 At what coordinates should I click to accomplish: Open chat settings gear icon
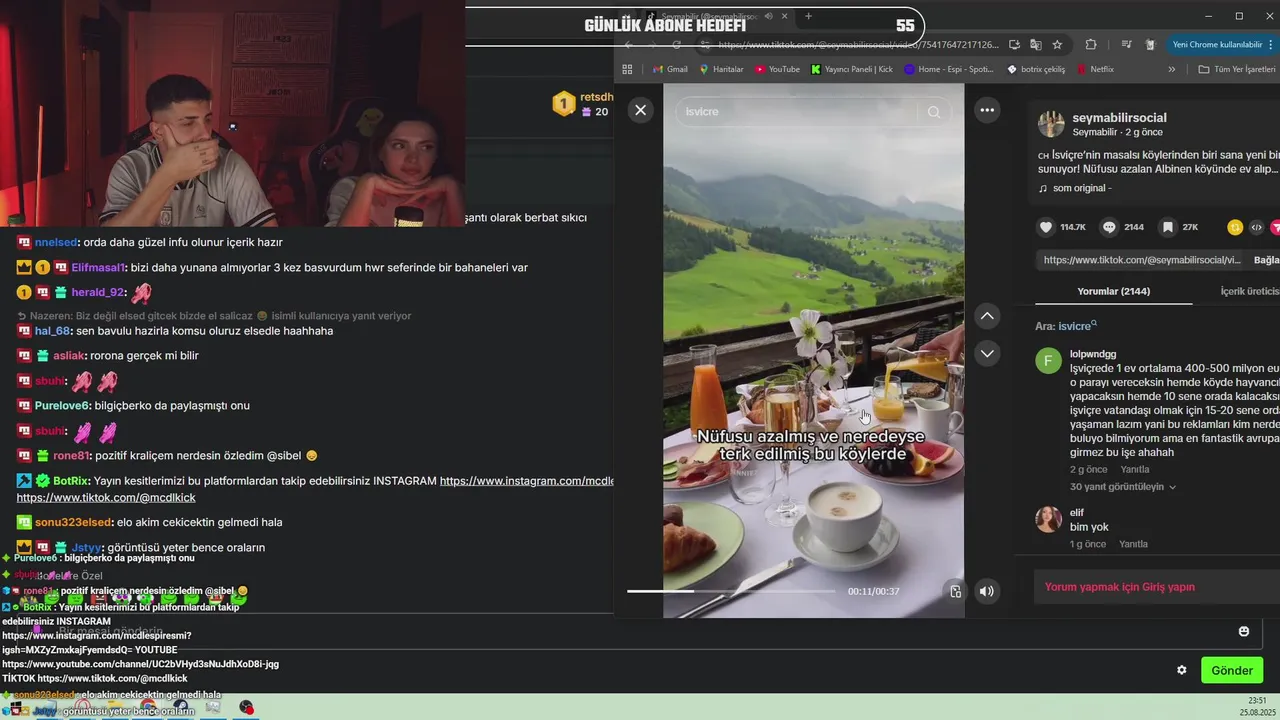point(1182,670)
